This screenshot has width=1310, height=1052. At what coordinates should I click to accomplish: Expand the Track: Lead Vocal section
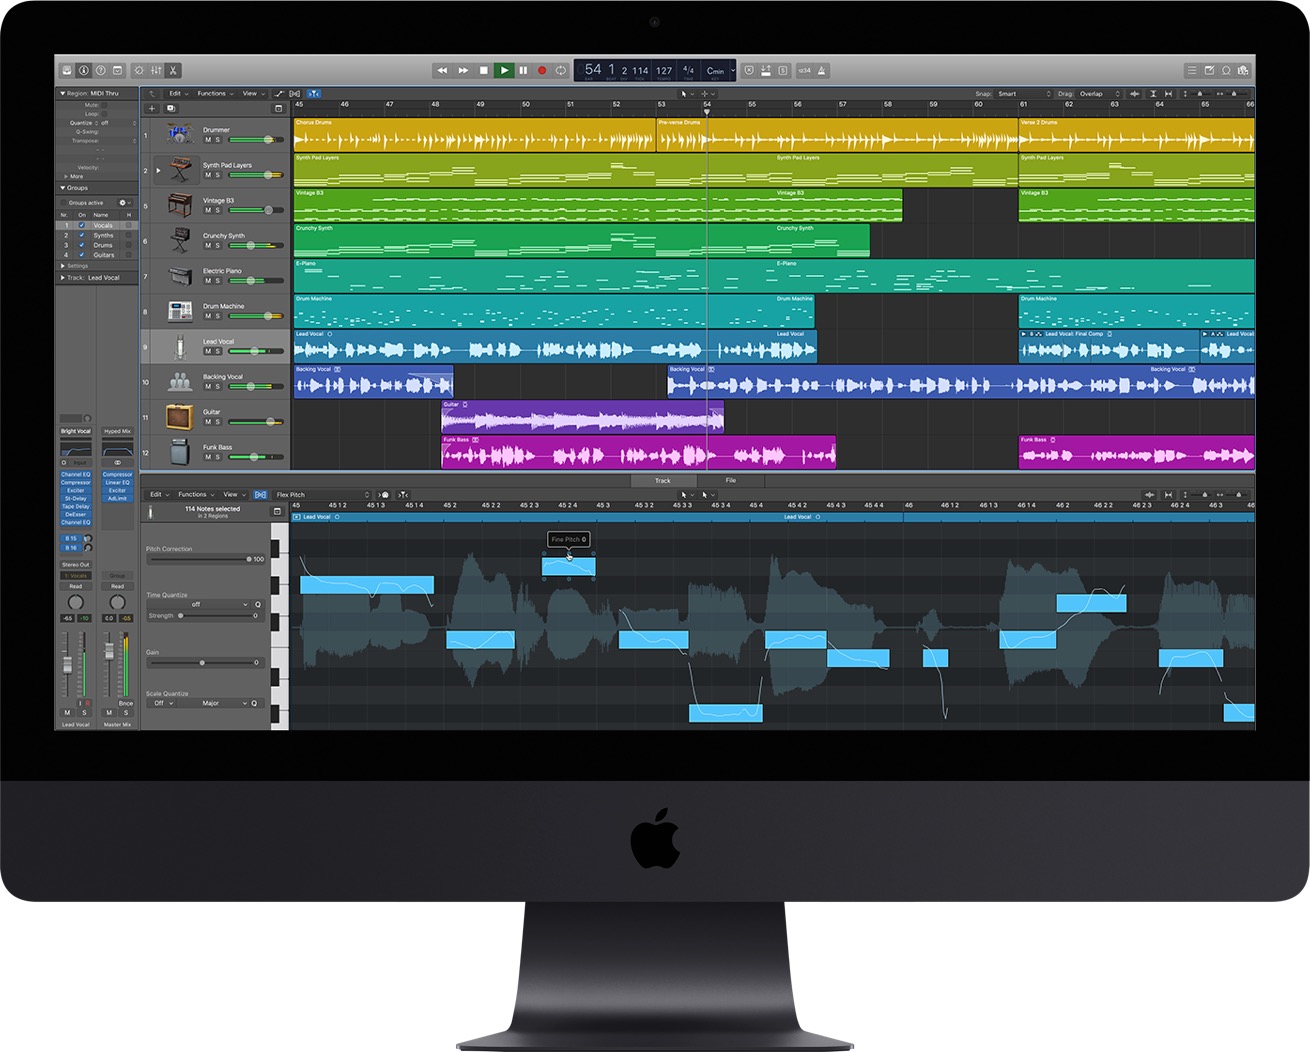(62, 278)
